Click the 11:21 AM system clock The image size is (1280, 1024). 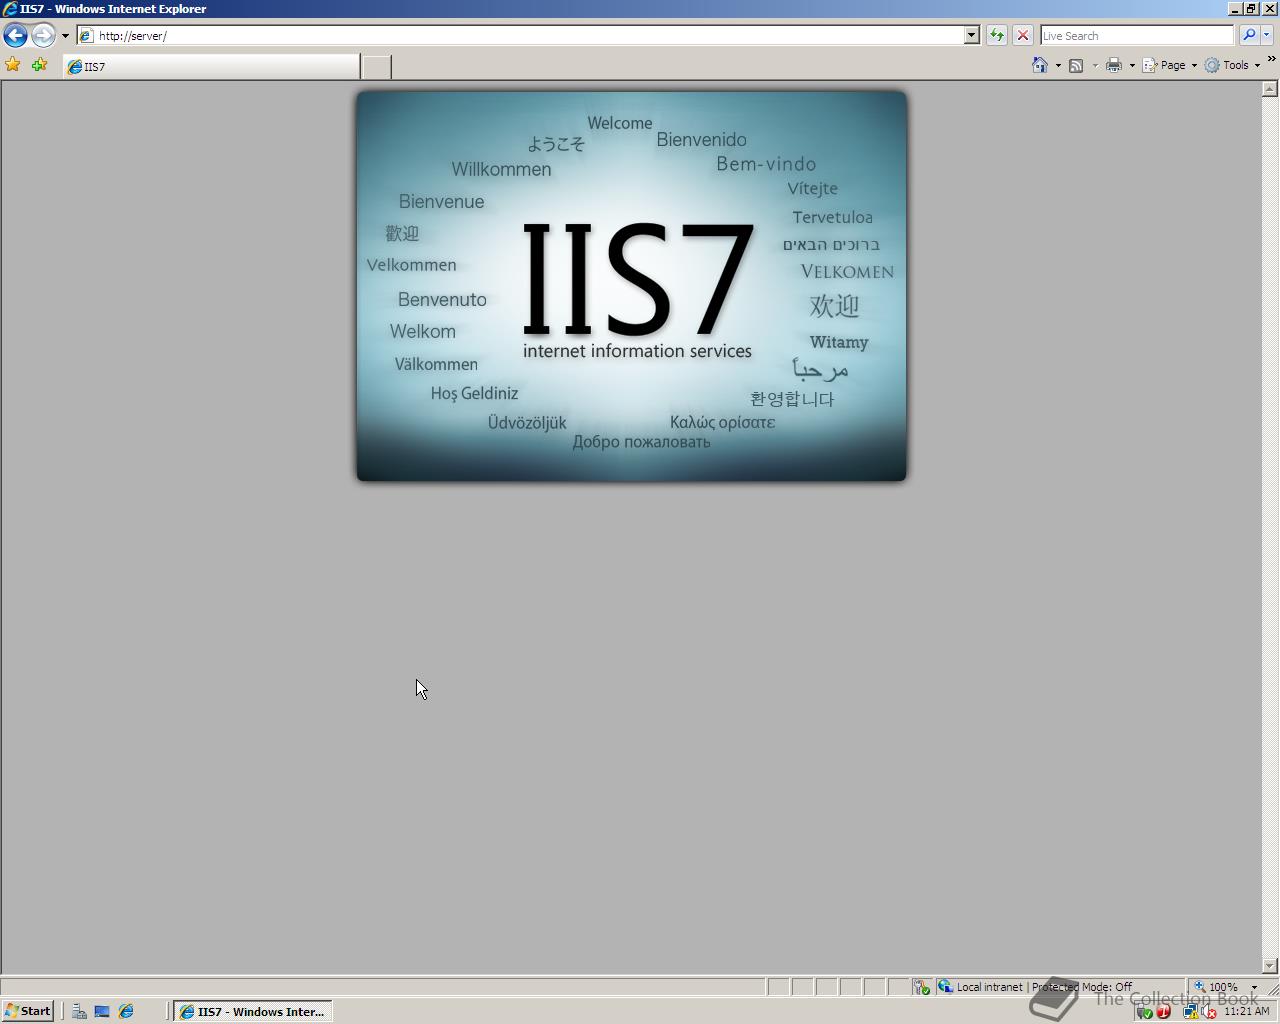(1246, 1011)
